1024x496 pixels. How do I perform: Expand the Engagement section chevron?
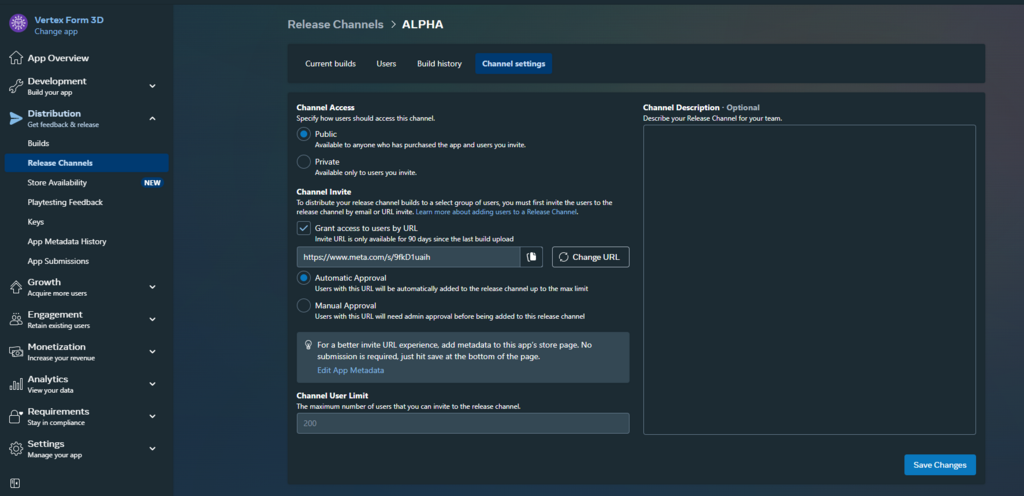152,320
